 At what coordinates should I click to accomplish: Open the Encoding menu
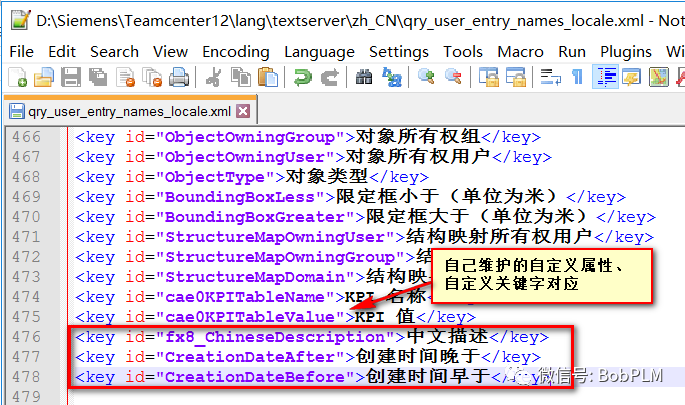(236, 52)
